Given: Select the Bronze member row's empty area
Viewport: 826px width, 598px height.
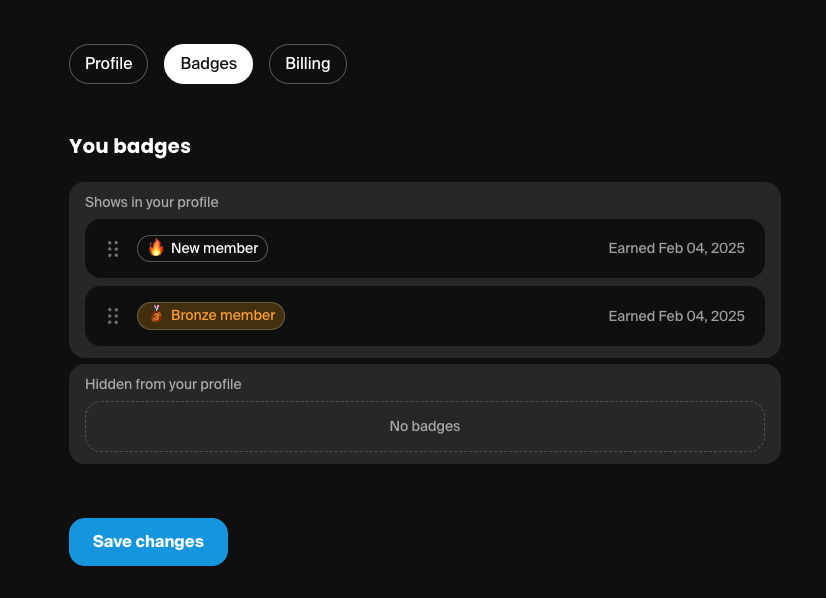Looking at the screenshot, I should 447,316.
